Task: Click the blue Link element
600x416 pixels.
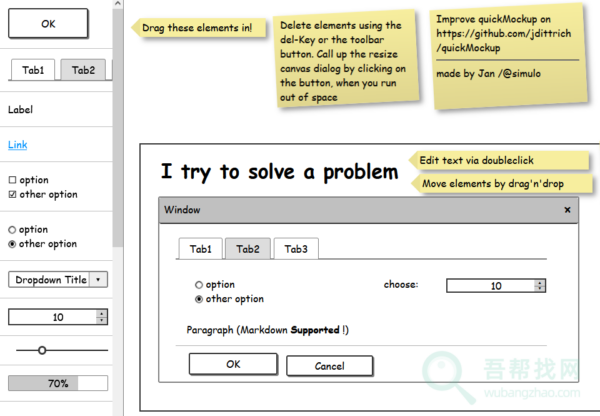Action: point(18,145)
